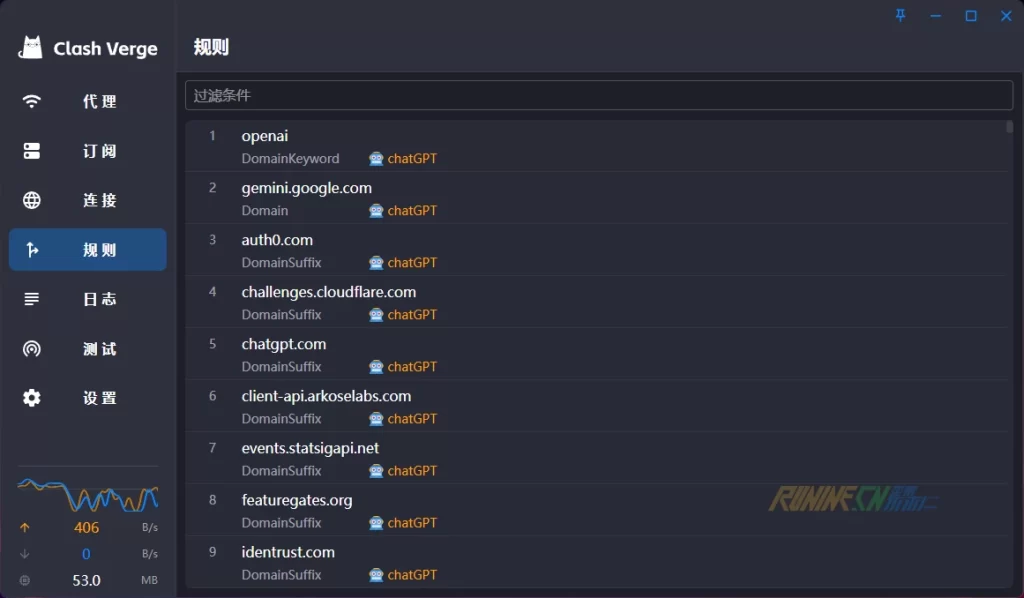Open the 代理 menu item
The height and width of the screenshot is (598, 1024).
pyautogui.click(x=99, y=101)
